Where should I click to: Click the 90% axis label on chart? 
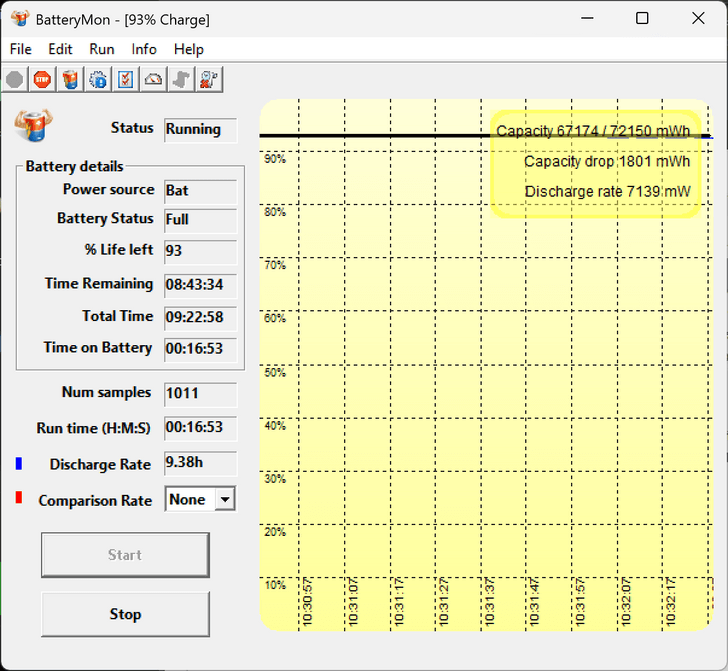pos(275,159)
